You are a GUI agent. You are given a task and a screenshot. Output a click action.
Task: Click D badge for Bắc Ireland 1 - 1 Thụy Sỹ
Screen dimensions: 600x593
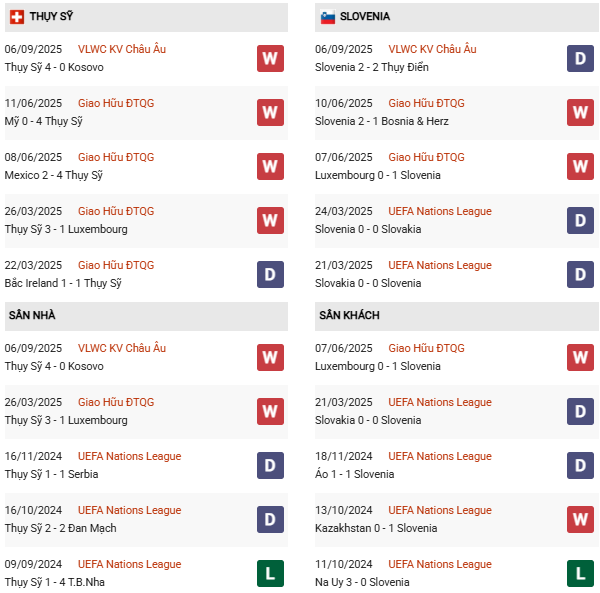(x=270, y=274)
